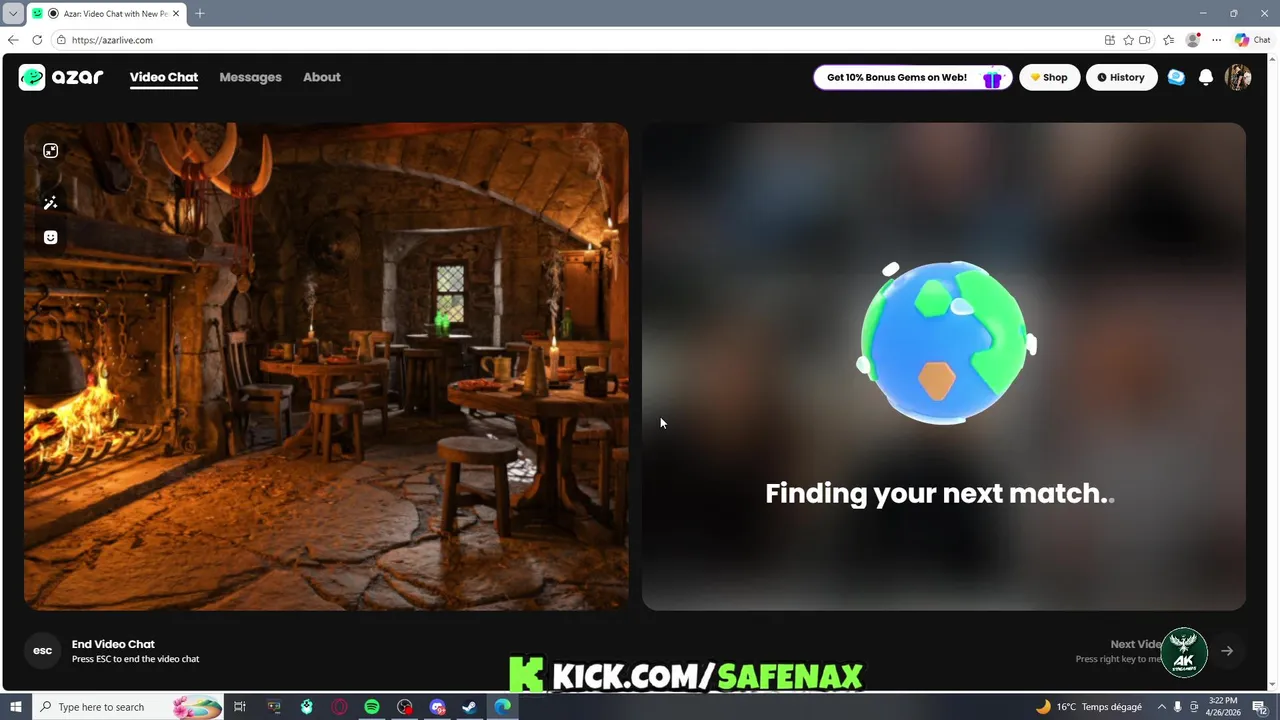This screenshot has width=1280, height=720.
Task: Open Task View on the taskbar
Action: (x=240, y=707)
